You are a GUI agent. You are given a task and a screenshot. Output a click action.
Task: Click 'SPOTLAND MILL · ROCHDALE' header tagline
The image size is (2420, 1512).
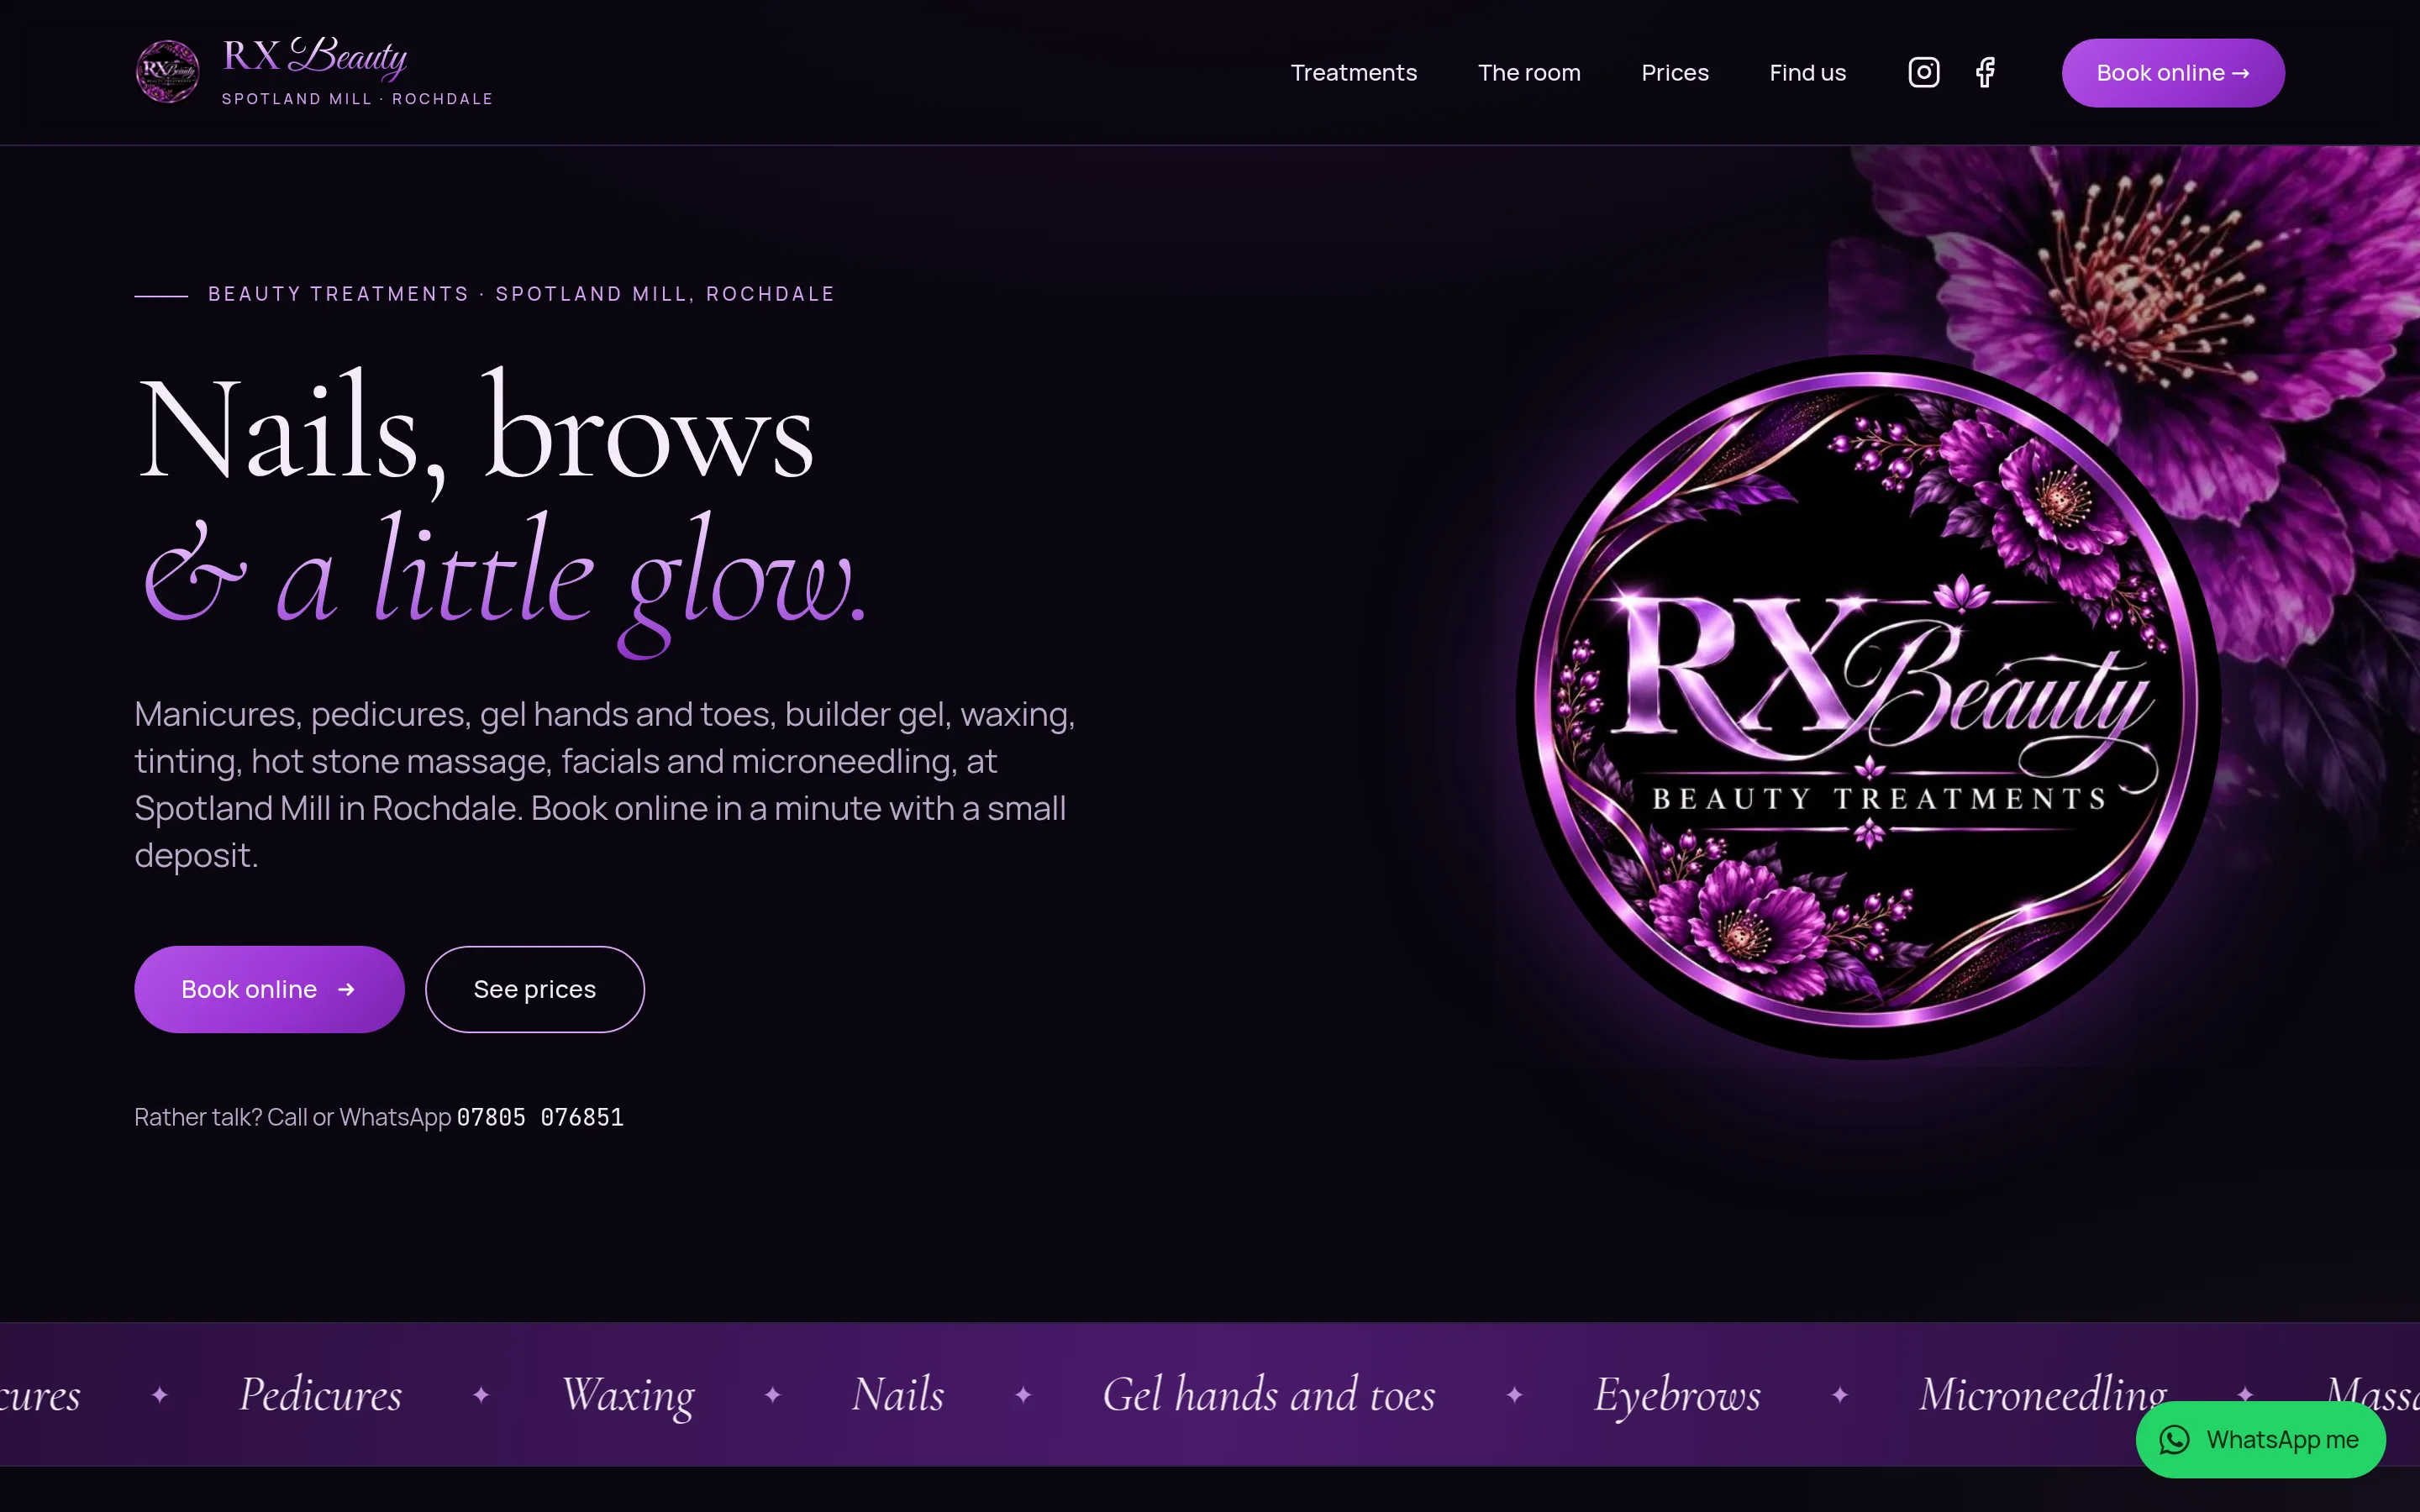coord(357,99)
